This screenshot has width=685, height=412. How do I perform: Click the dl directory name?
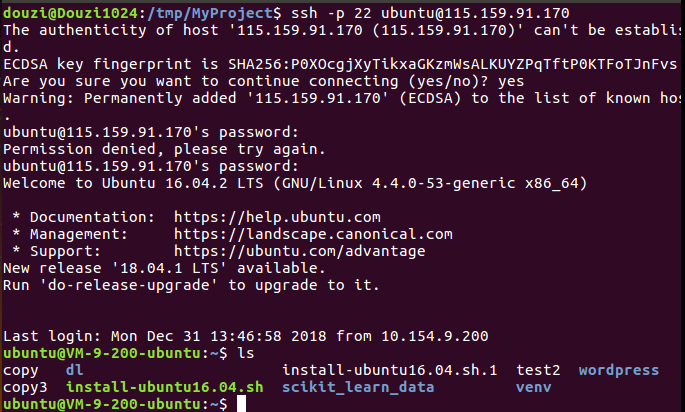coord(74,370)
